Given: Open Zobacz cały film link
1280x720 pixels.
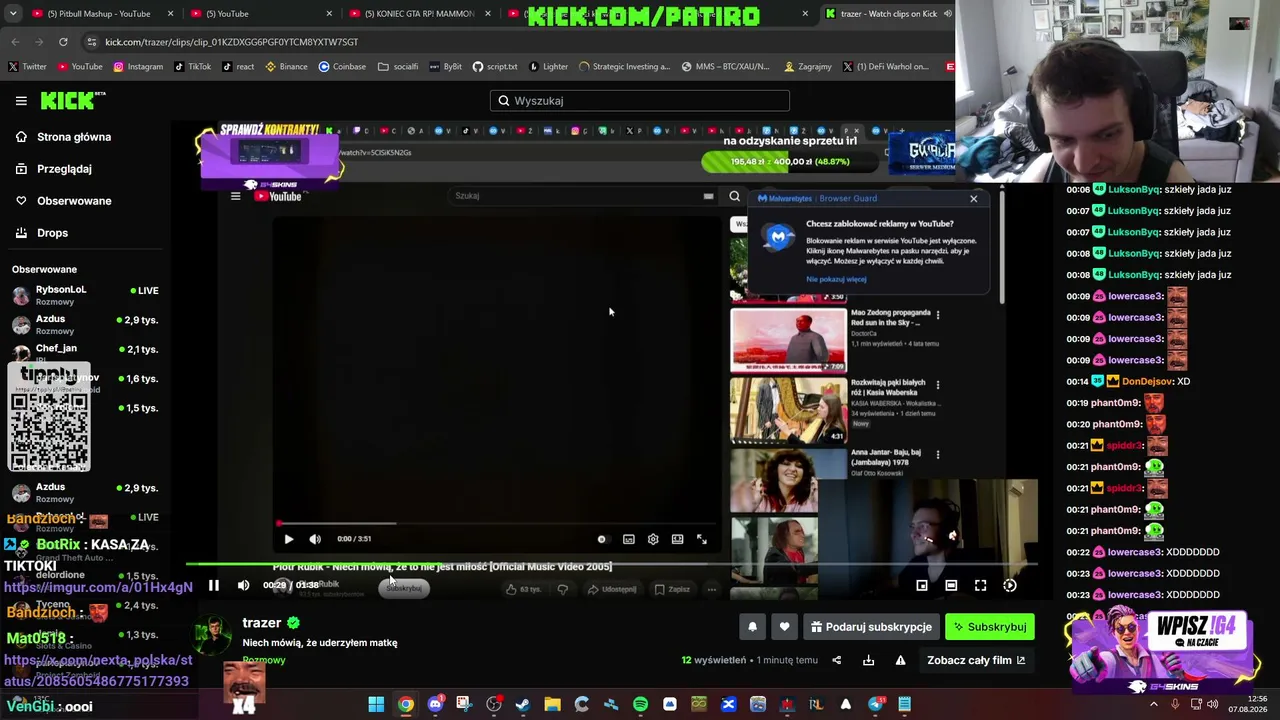Looking at the screenshot, I should (976, 660).
